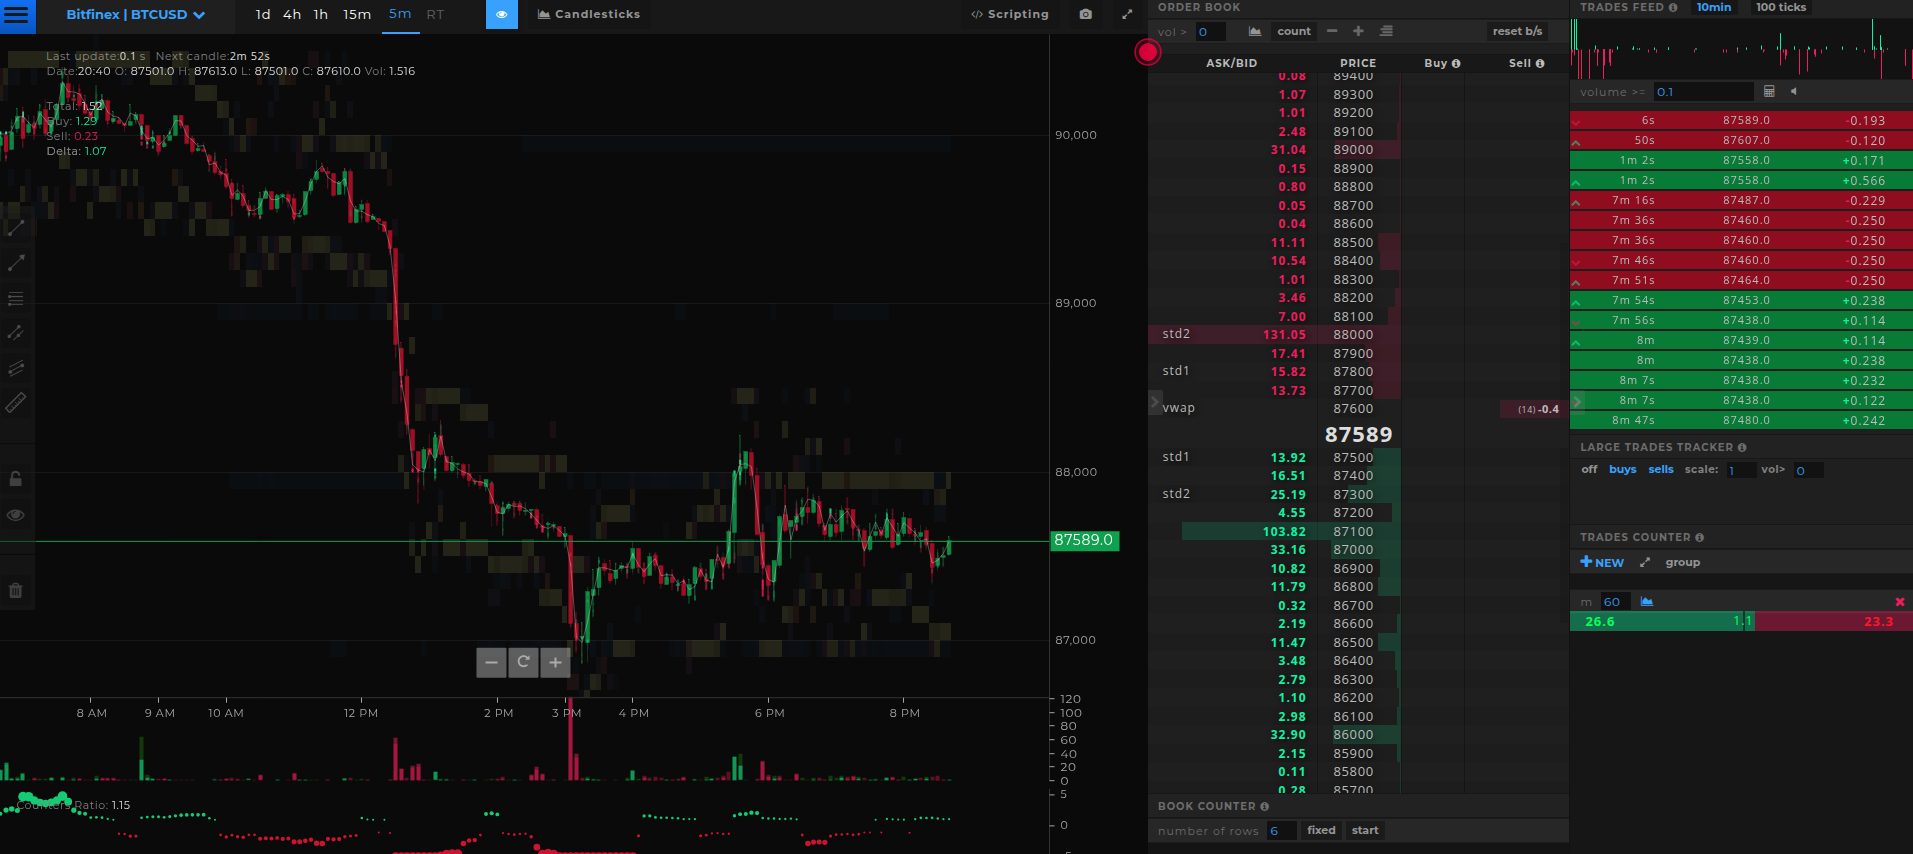Turn off the large trades tracker
The width and height of the screenshot is (1913, 854).
click(1589, 469)
